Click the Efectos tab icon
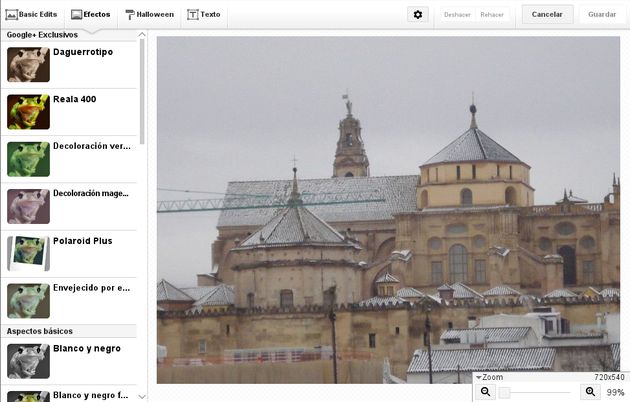Screen dimensions: 630x402 (x=76, y=15)
